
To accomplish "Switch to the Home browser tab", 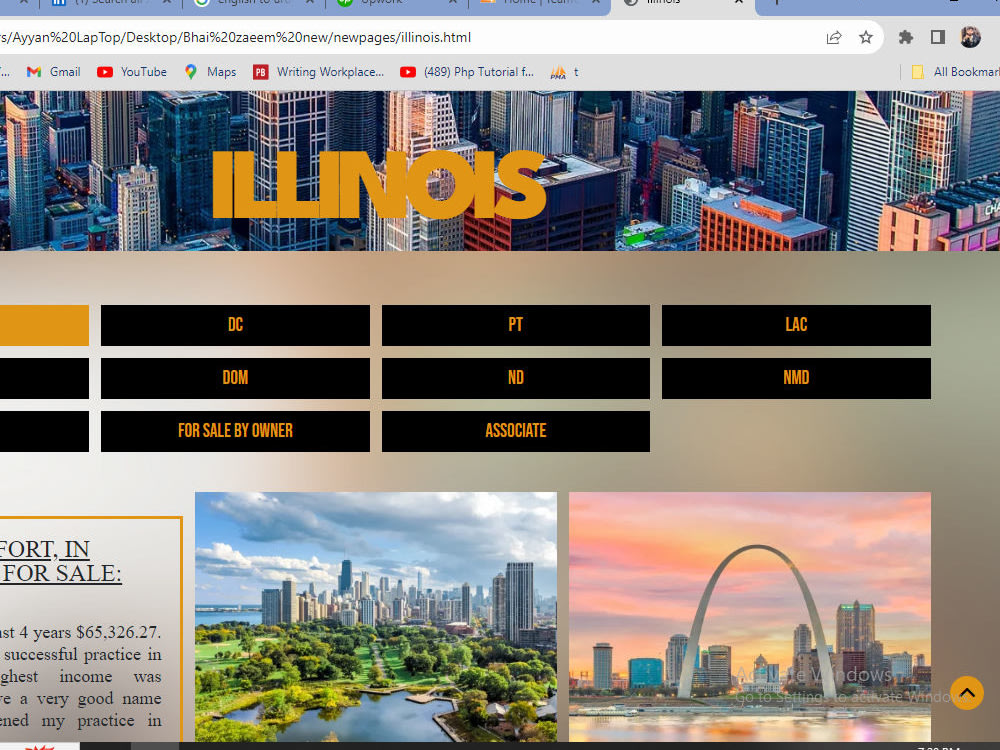I will click(x=540, y=3).
